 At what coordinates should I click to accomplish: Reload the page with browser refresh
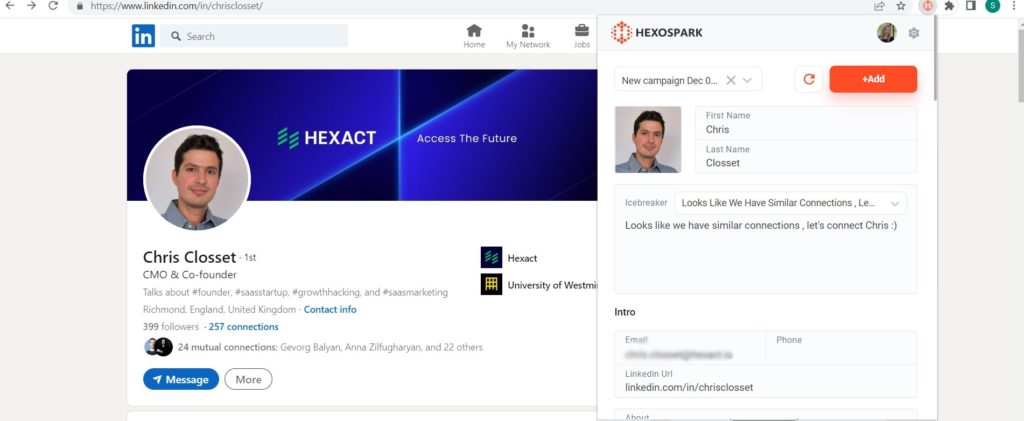pos(53,6)
